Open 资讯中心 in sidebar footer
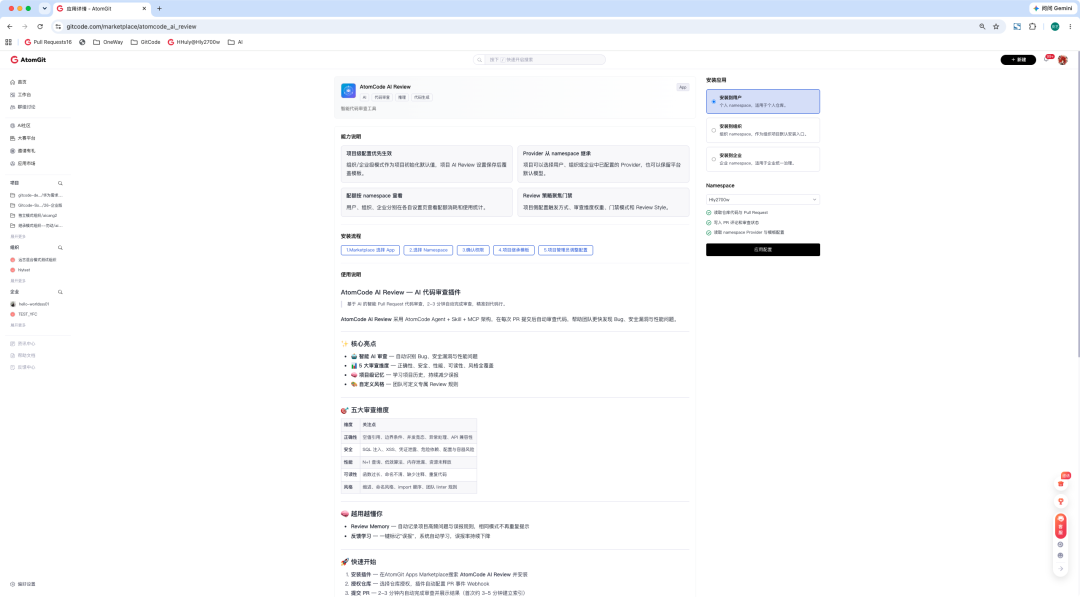The image size is (1080, 597). [x=25, y=344]
